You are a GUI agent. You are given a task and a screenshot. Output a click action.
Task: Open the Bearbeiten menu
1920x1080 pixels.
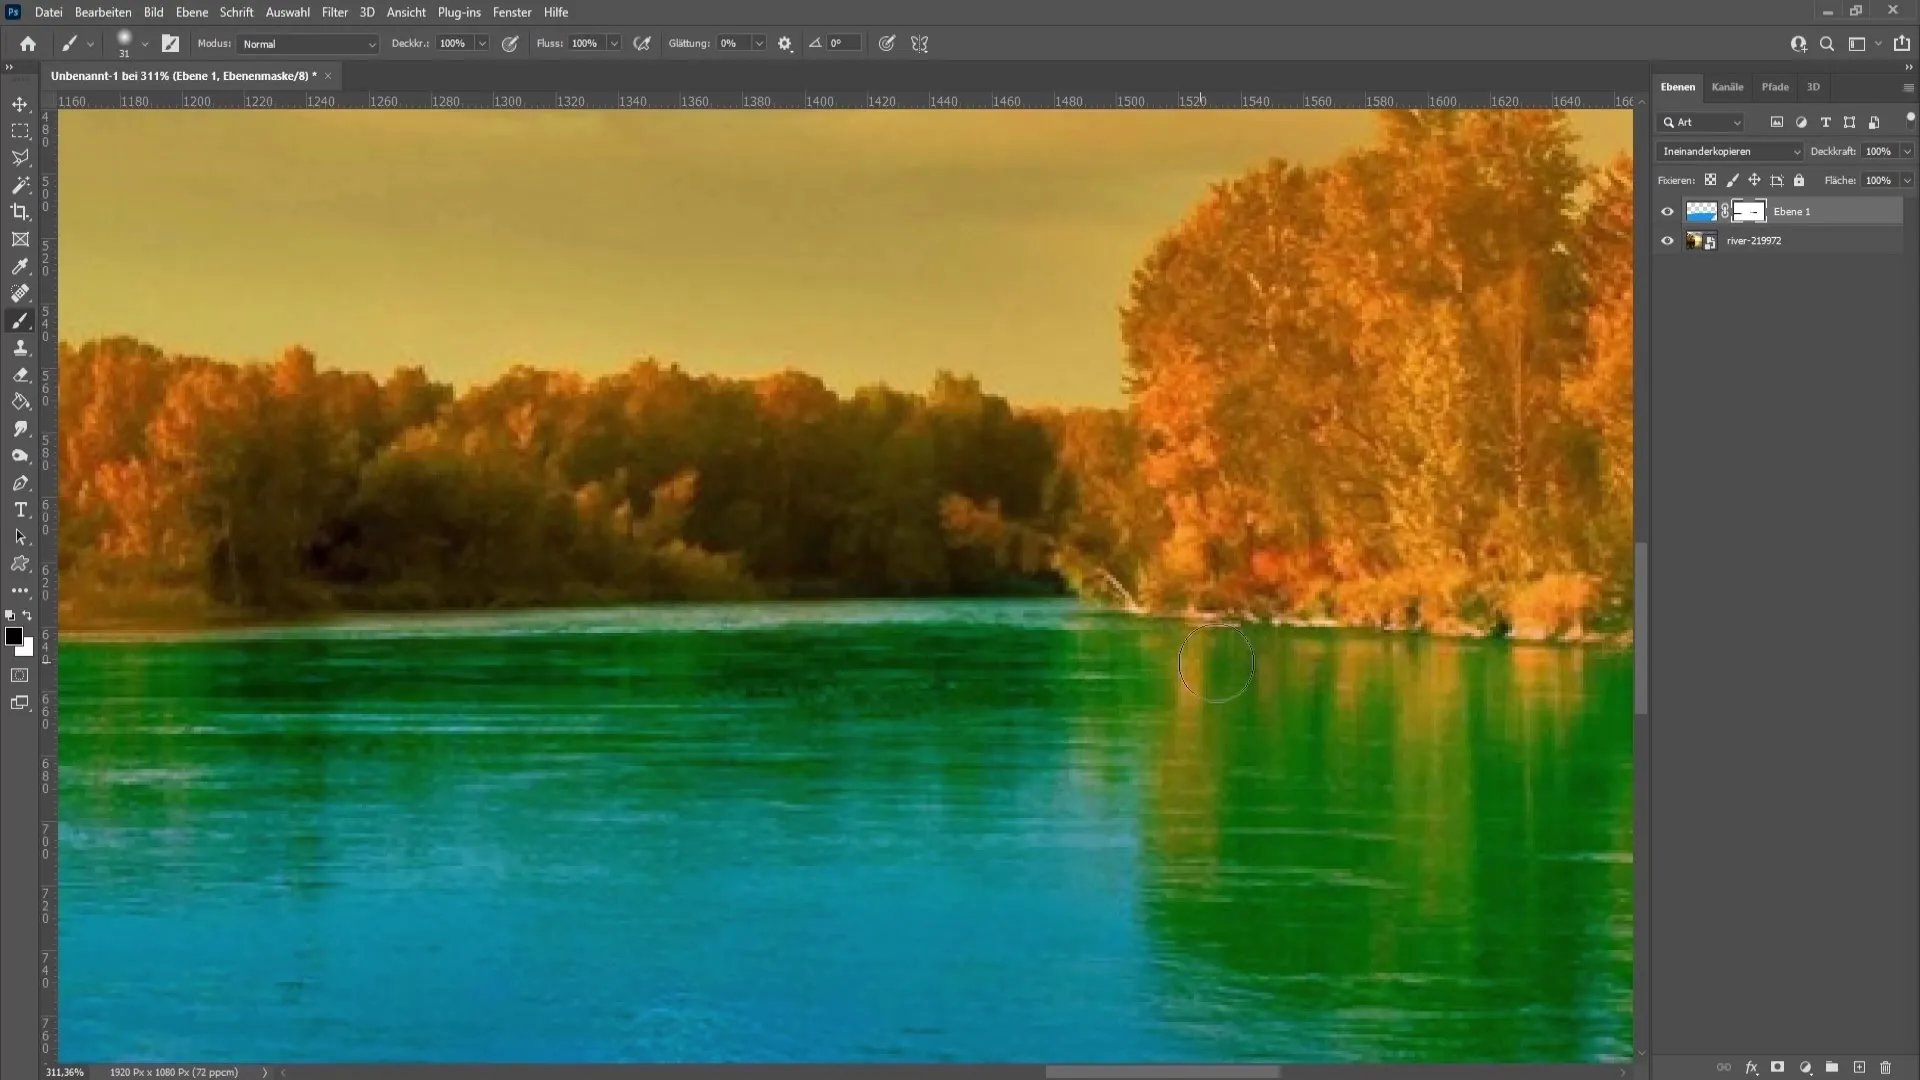(103, 12)
